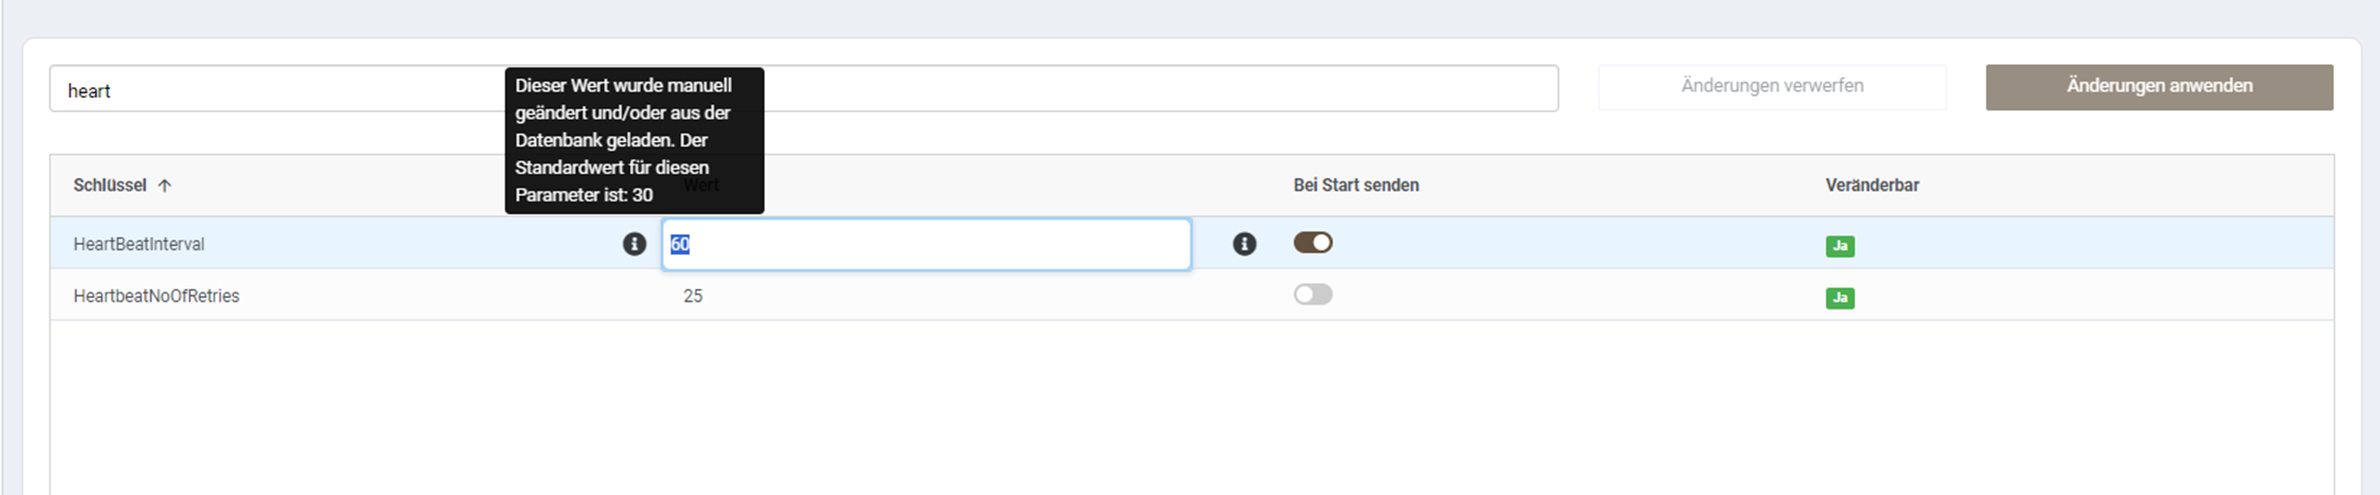Click the black tooltip about the Standardwert
Image resolution: width=2380 pixels, height=495 pixels.
click(634, 140)
